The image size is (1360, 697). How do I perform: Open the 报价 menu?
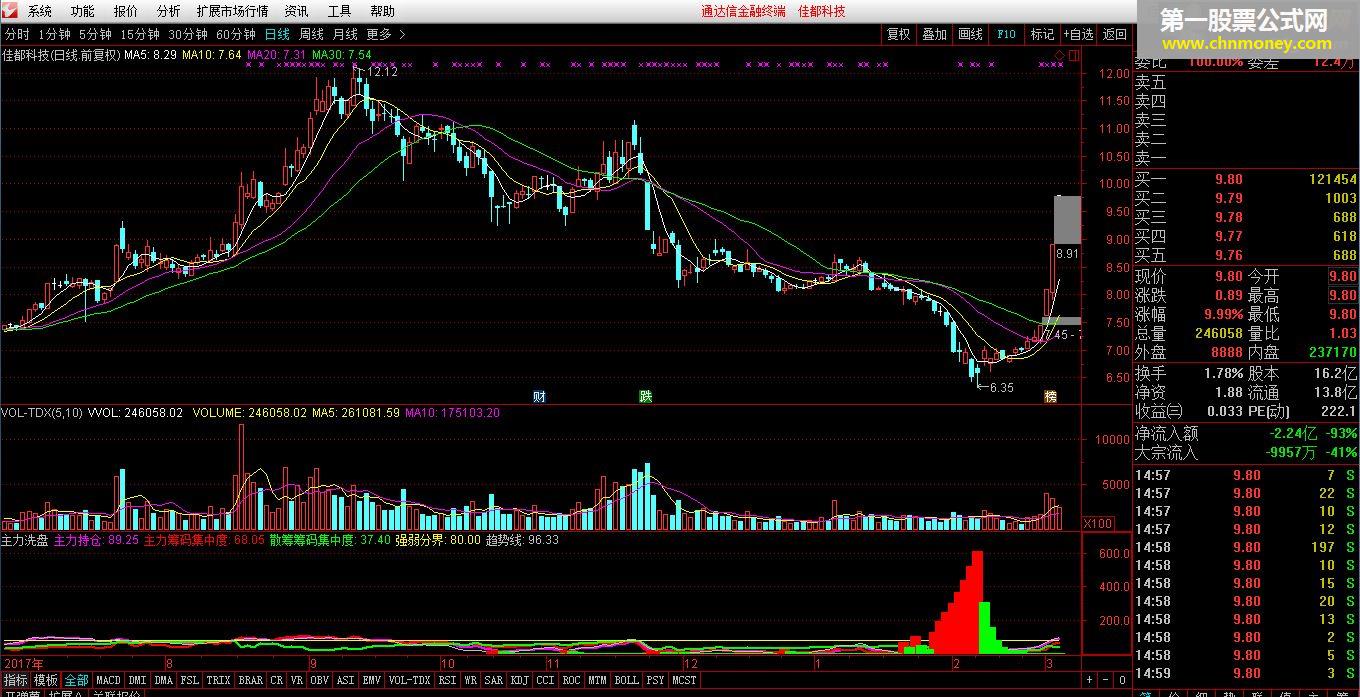(126, 11)
